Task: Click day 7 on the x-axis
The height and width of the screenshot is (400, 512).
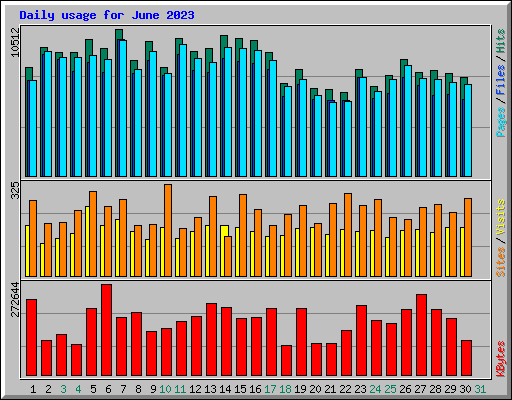Action: [123, 389]
